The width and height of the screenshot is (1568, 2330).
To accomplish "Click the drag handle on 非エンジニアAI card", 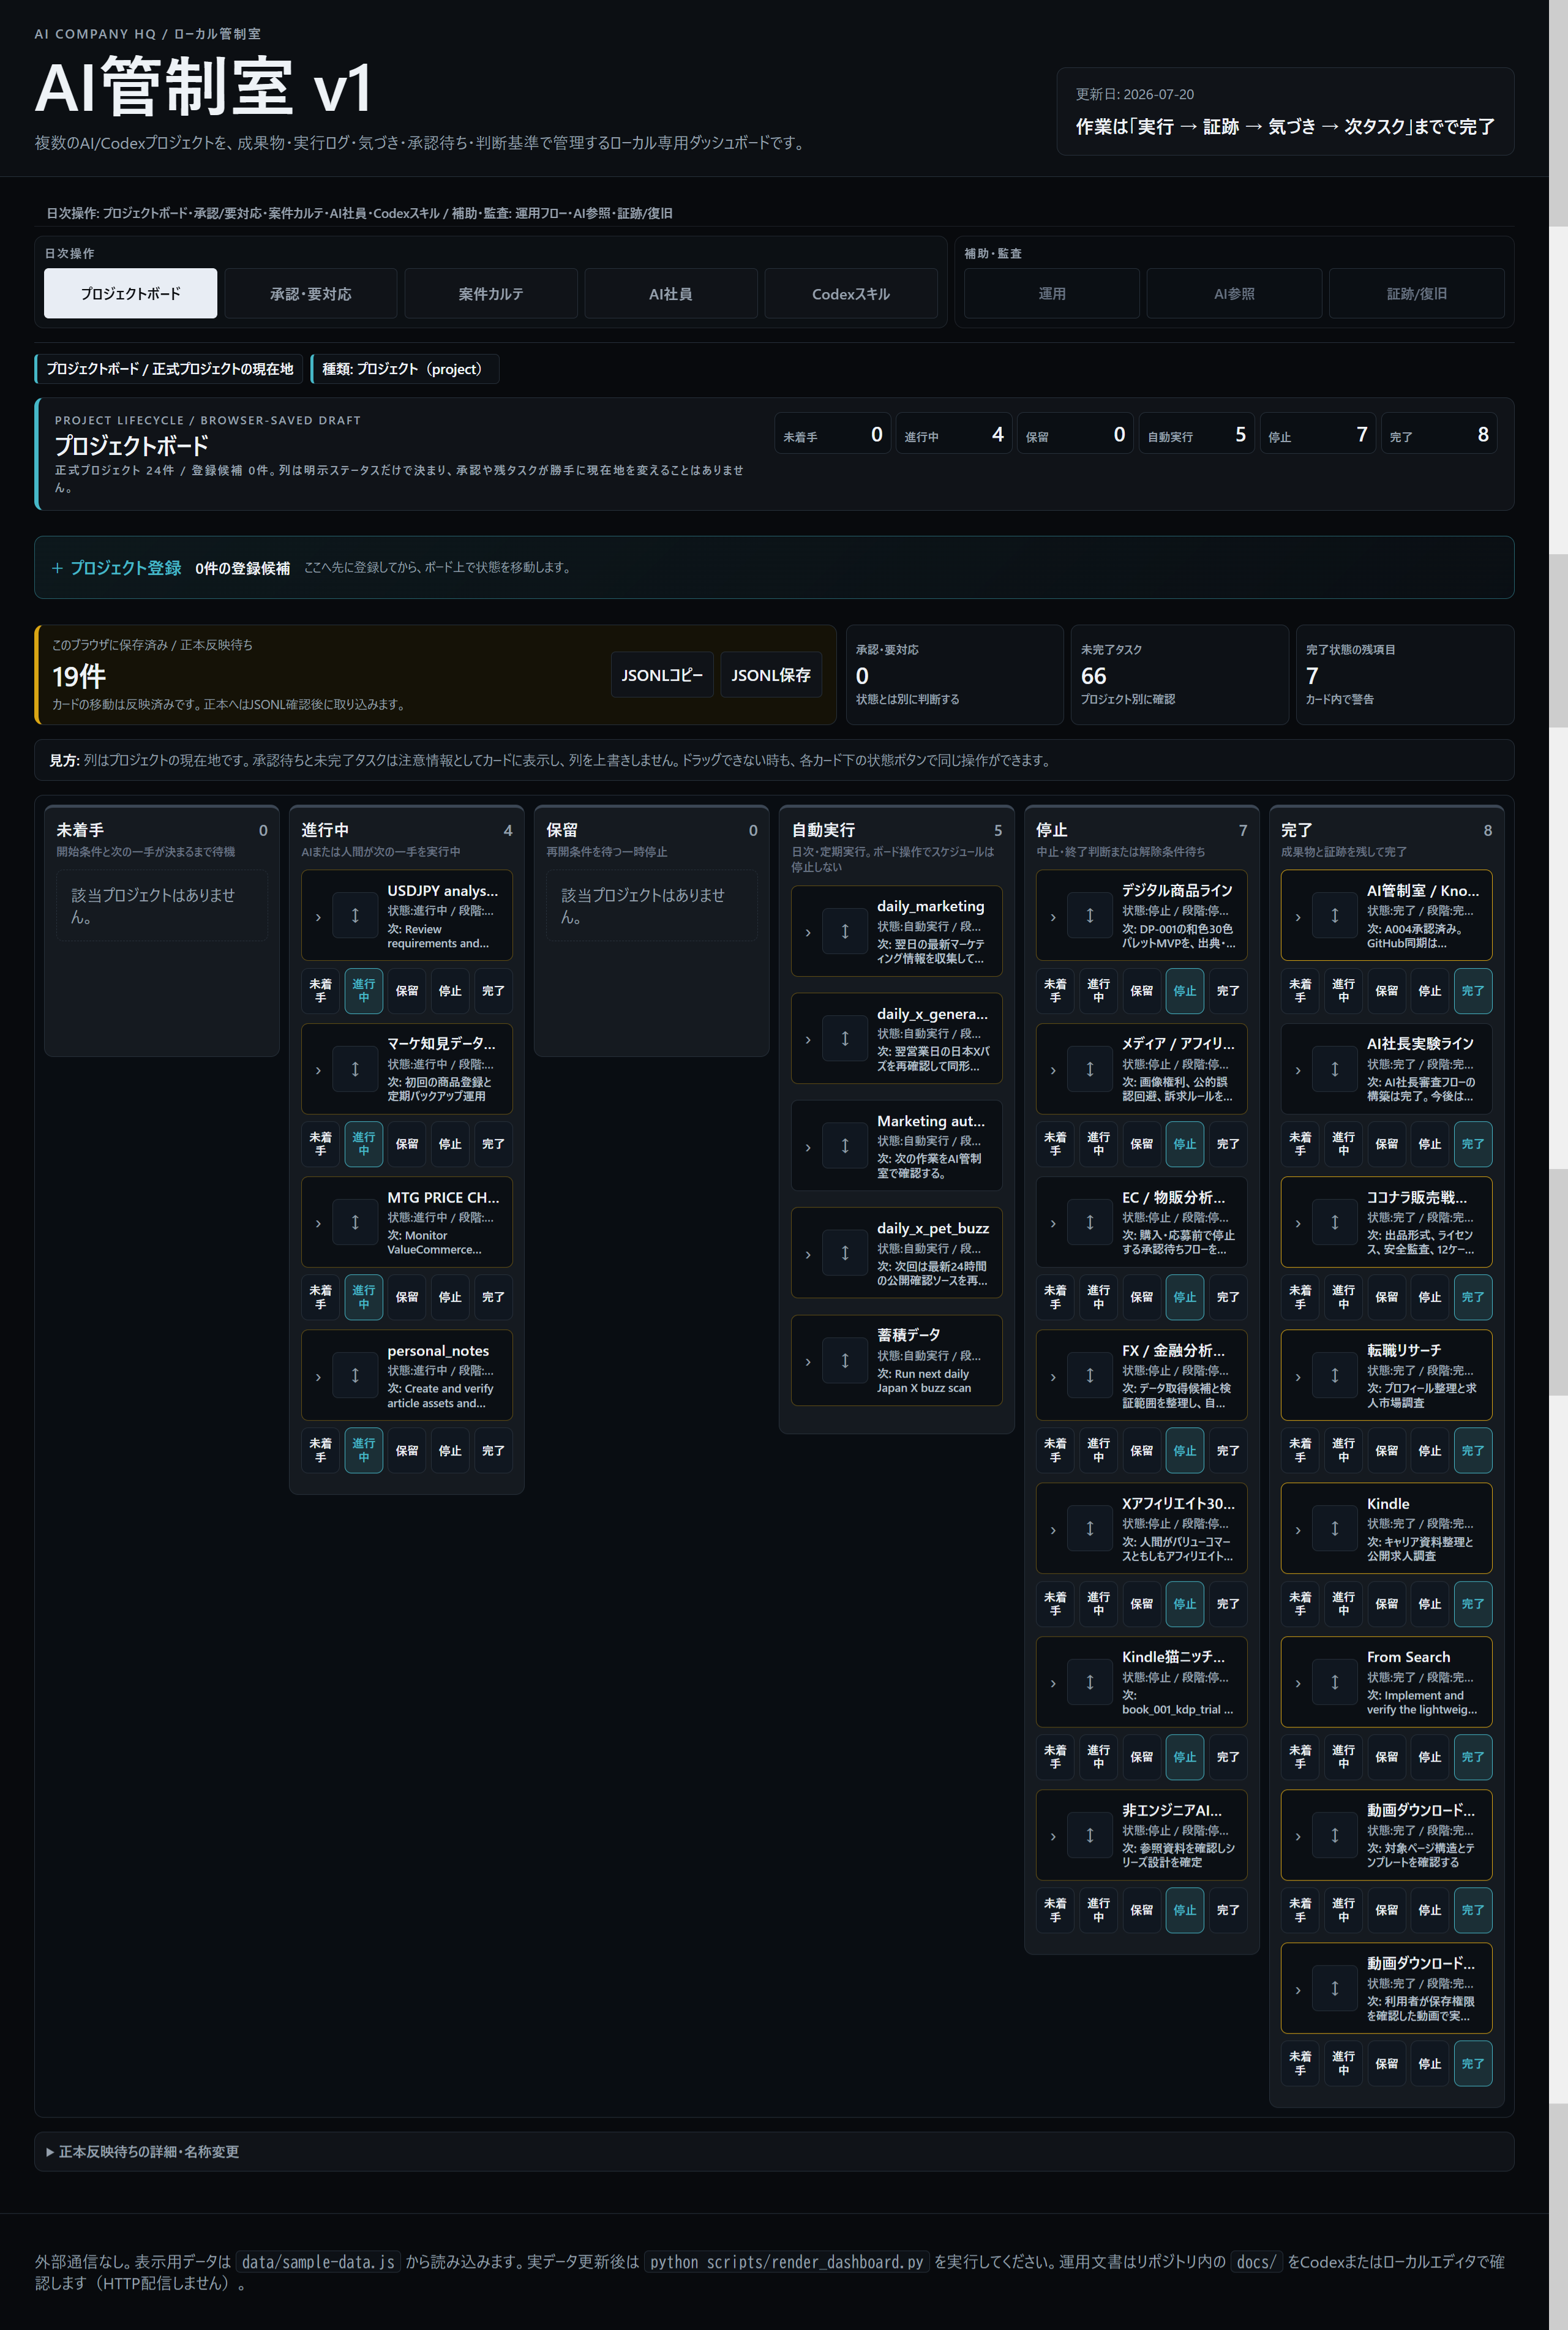I will [x=1090, y=1835].
